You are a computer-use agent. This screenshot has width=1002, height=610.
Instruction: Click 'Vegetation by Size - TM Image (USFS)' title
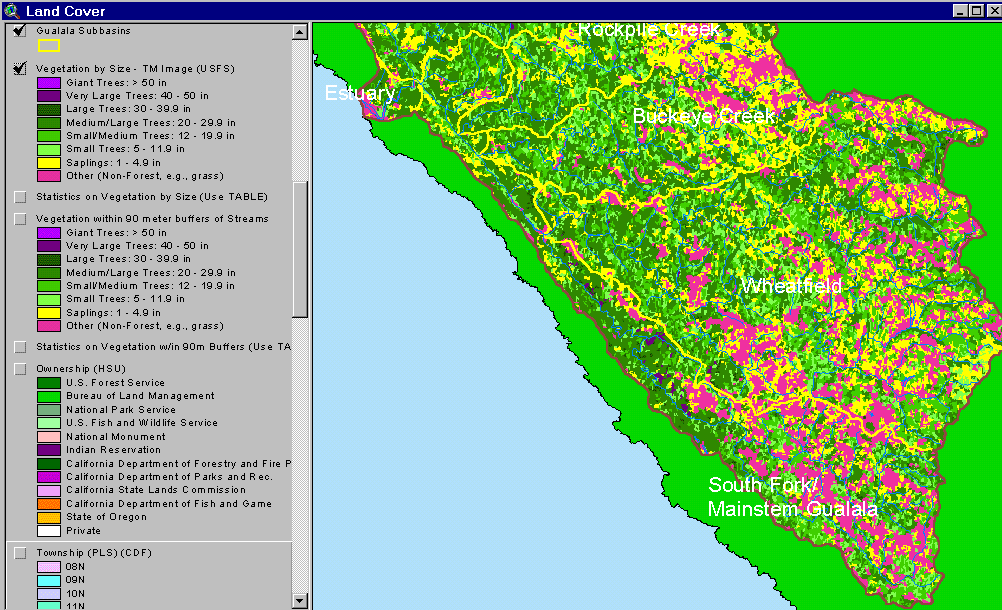point(135,68)
